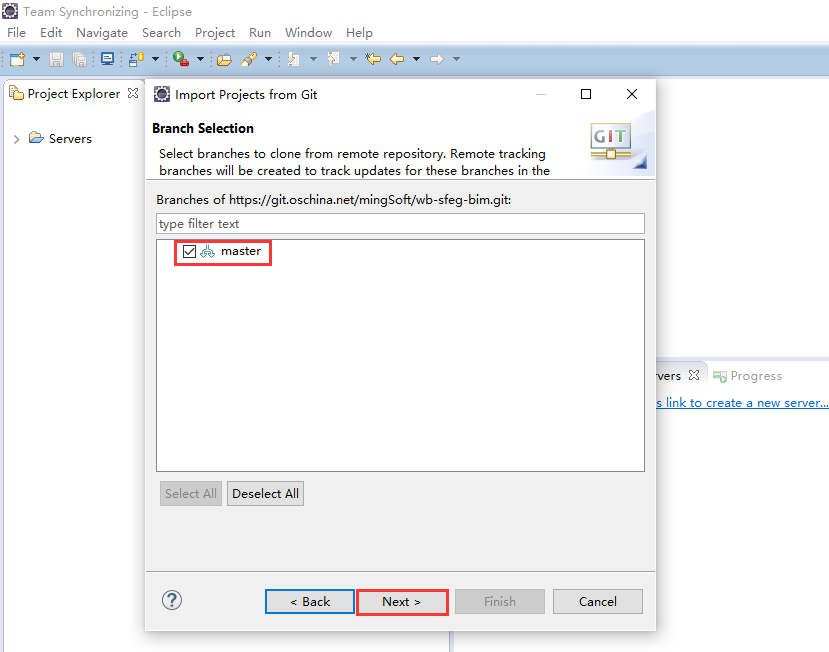
Task: Click the Search flashlight toolbar icon
Action: pyautogui.click(x=249, y=59)
